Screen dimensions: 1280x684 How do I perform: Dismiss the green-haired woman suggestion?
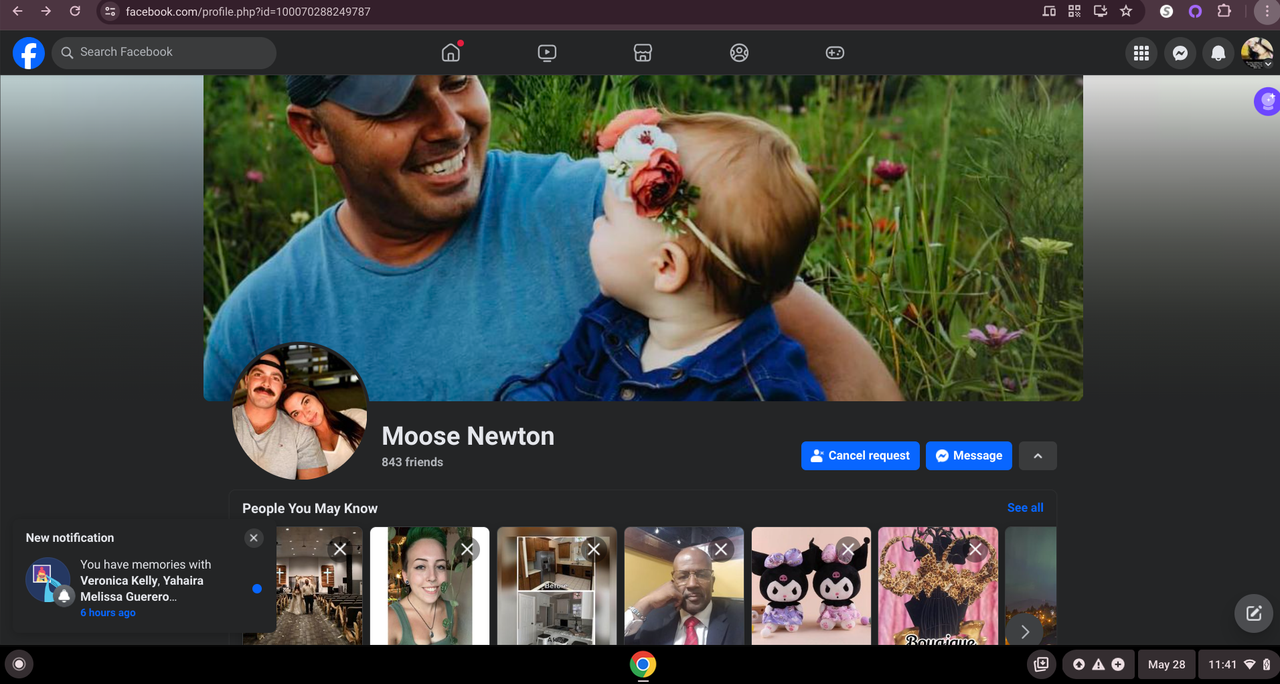click(467, 549)
